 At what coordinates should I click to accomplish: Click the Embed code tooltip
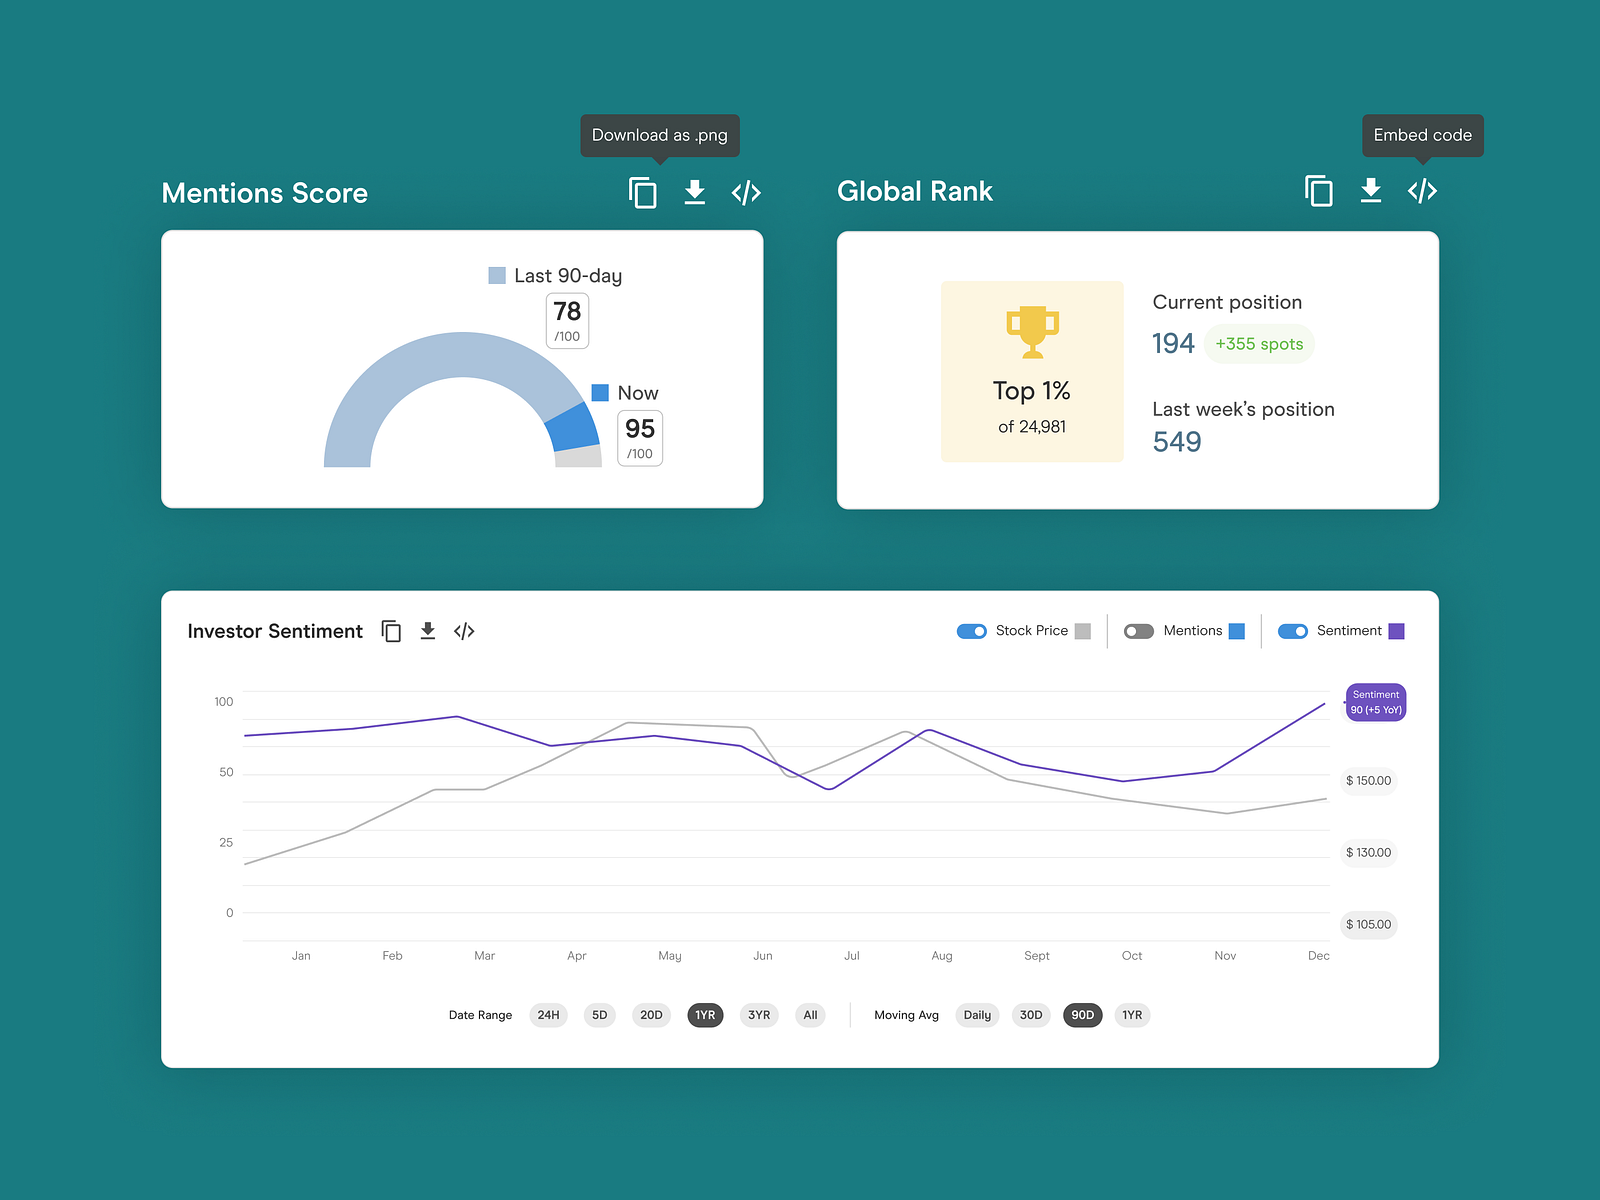point(1423,135)
